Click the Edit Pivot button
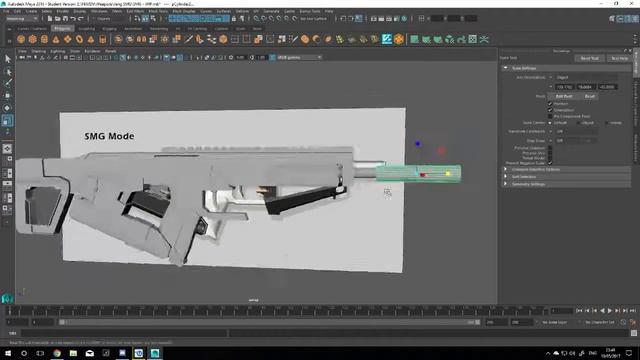The height and width of the screenshot is (360, 640). (564, 96)
